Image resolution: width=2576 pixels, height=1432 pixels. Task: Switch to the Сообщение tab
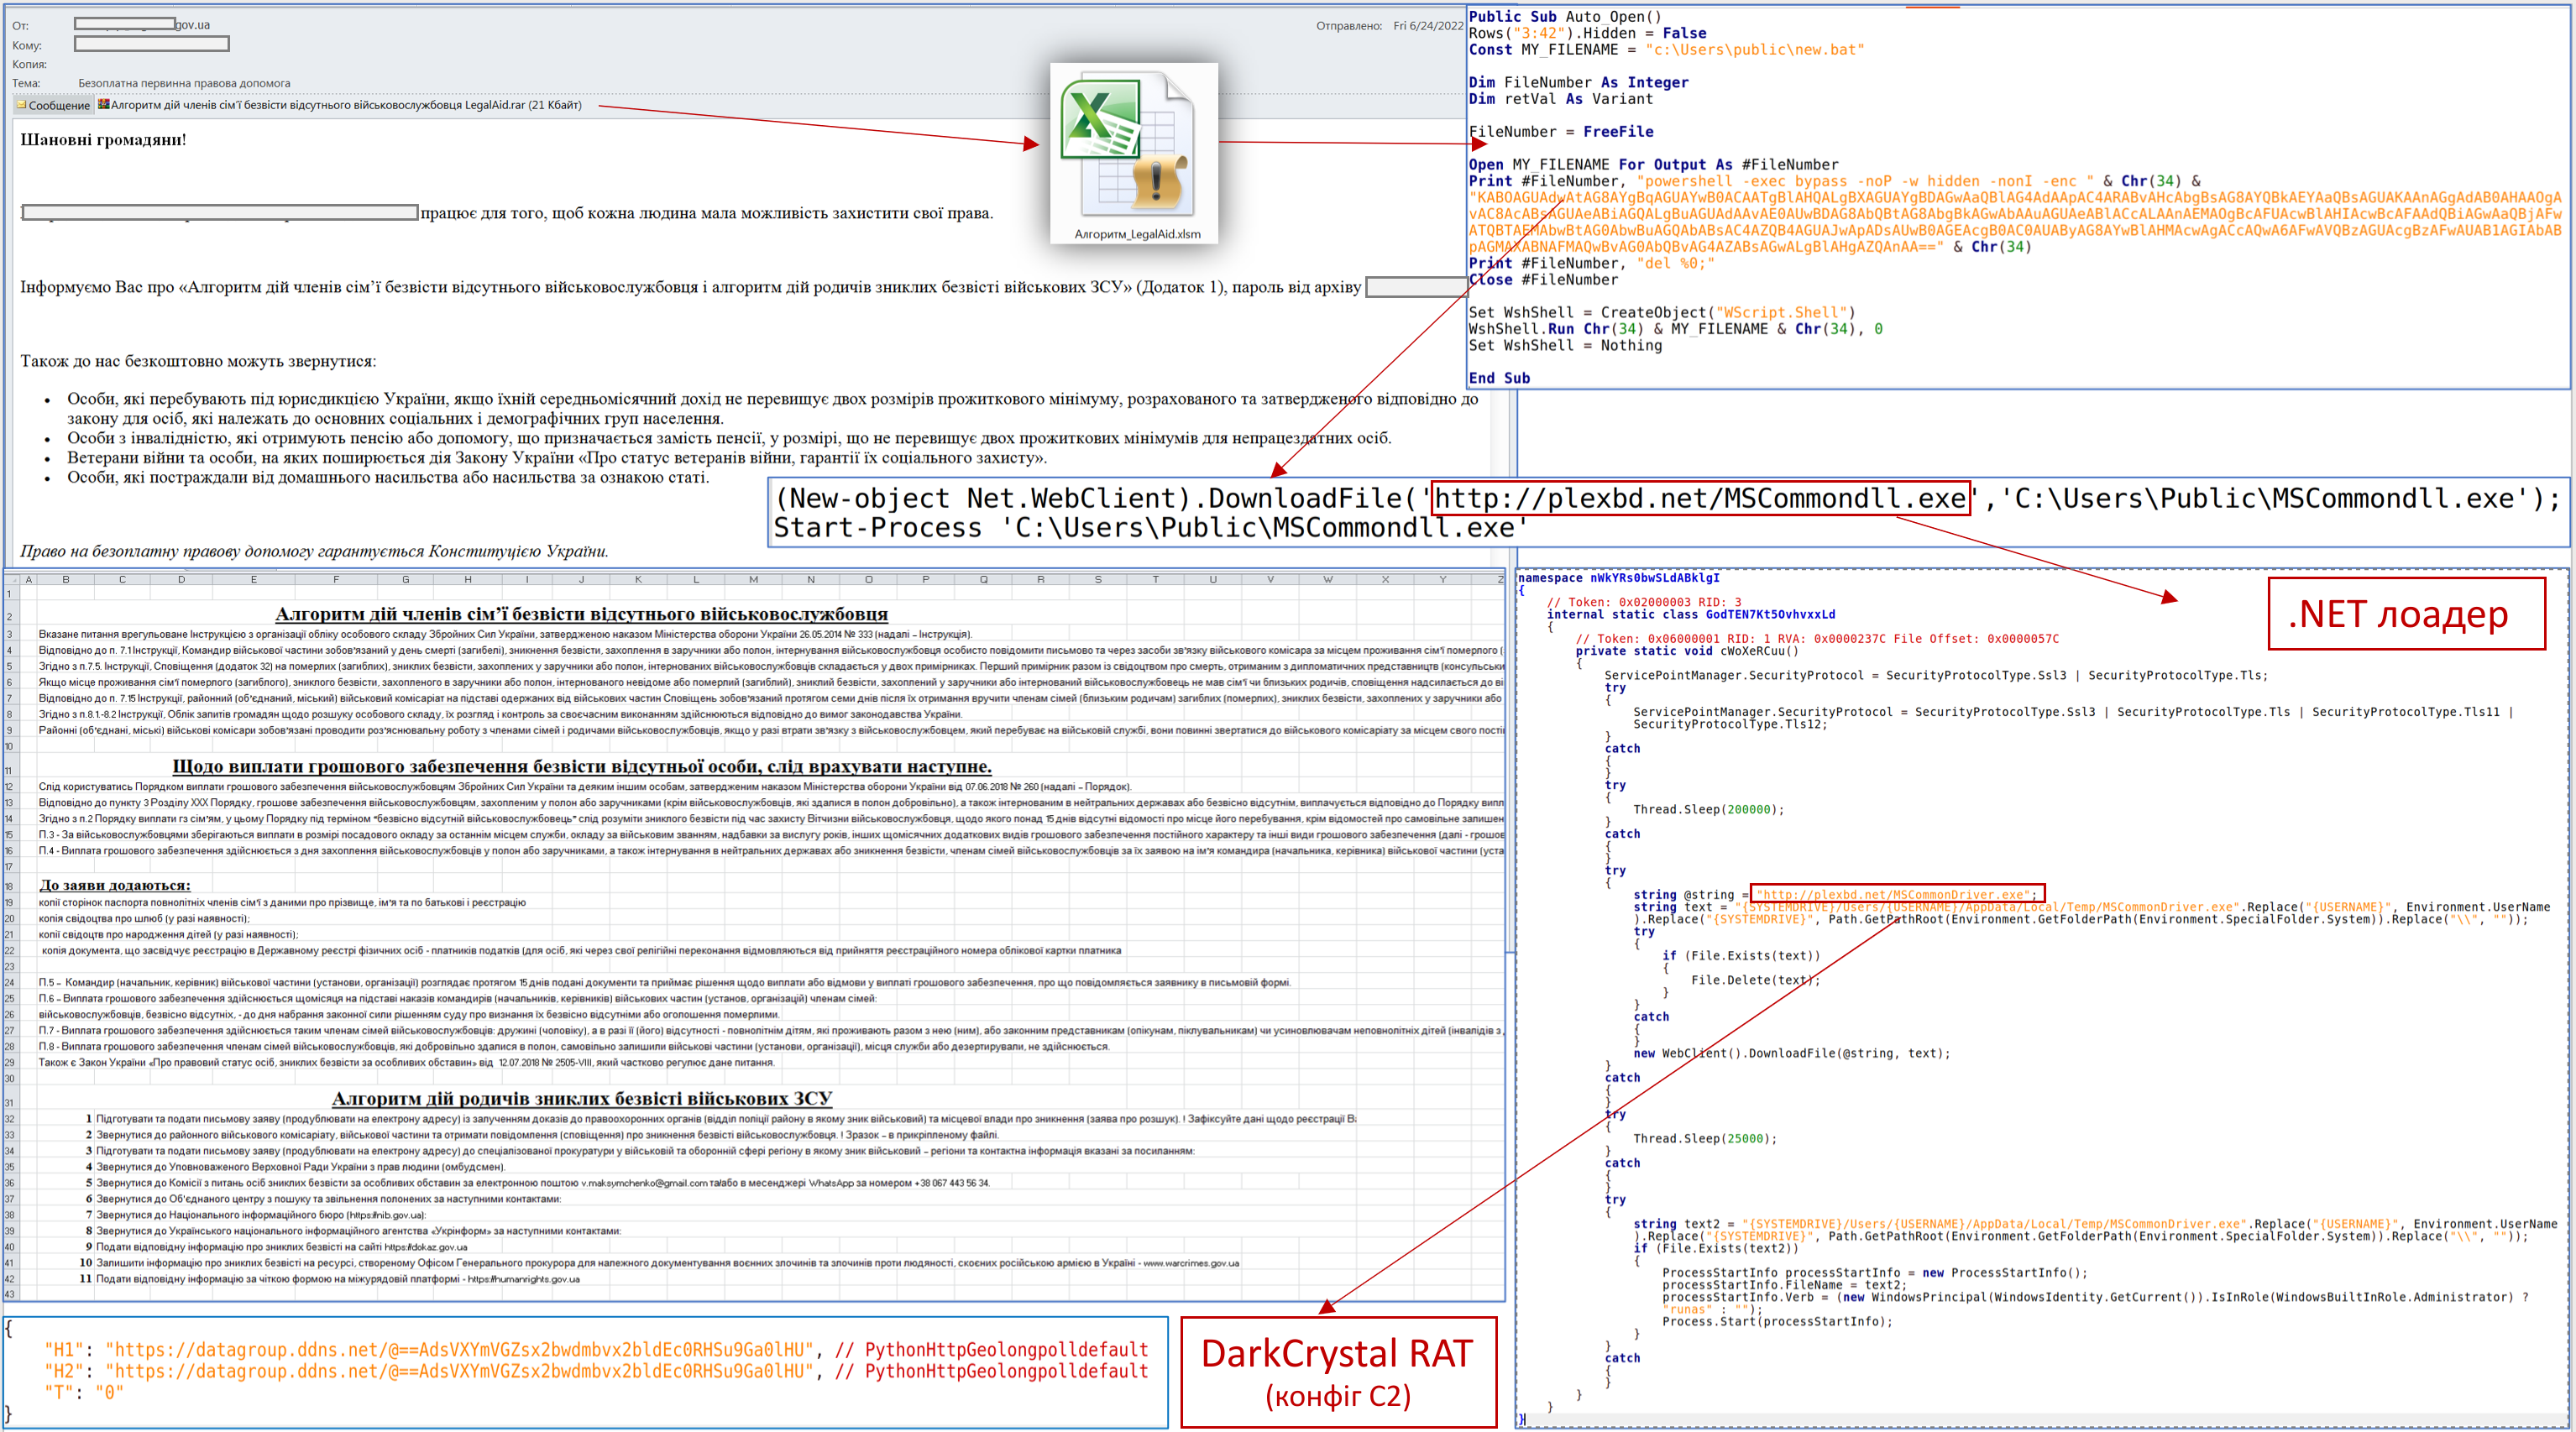coord(52,105)
